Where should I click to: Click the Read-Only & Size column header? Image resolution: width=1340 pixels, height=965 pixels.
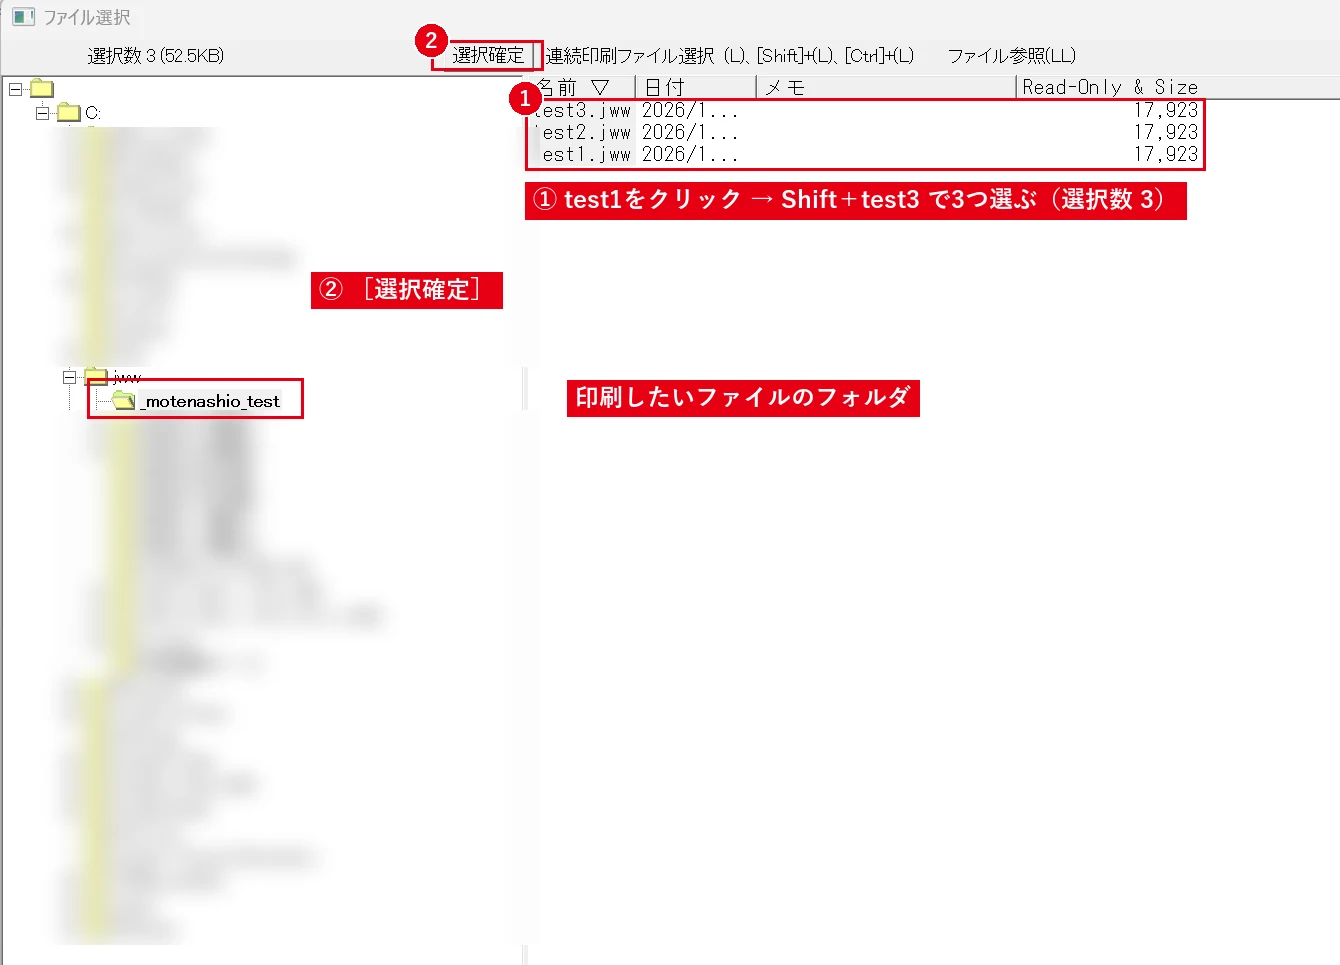pos(1110,87)
